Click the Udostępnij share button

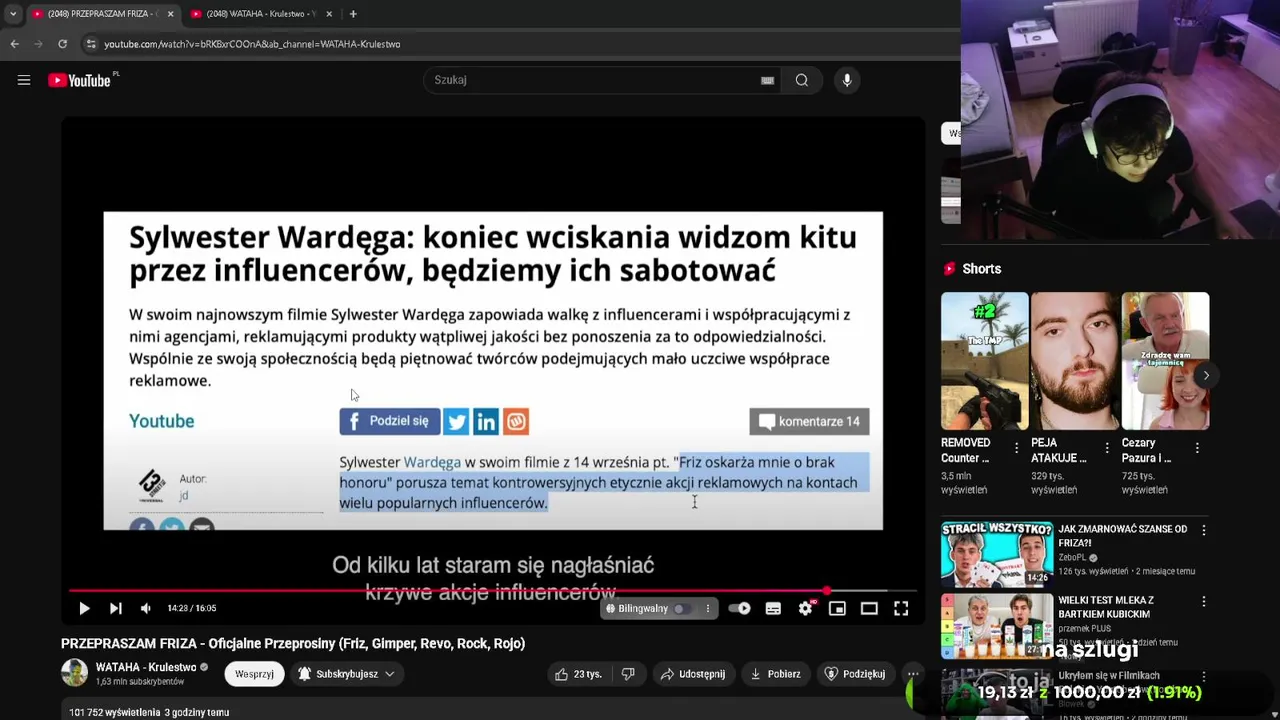point(692,674)
